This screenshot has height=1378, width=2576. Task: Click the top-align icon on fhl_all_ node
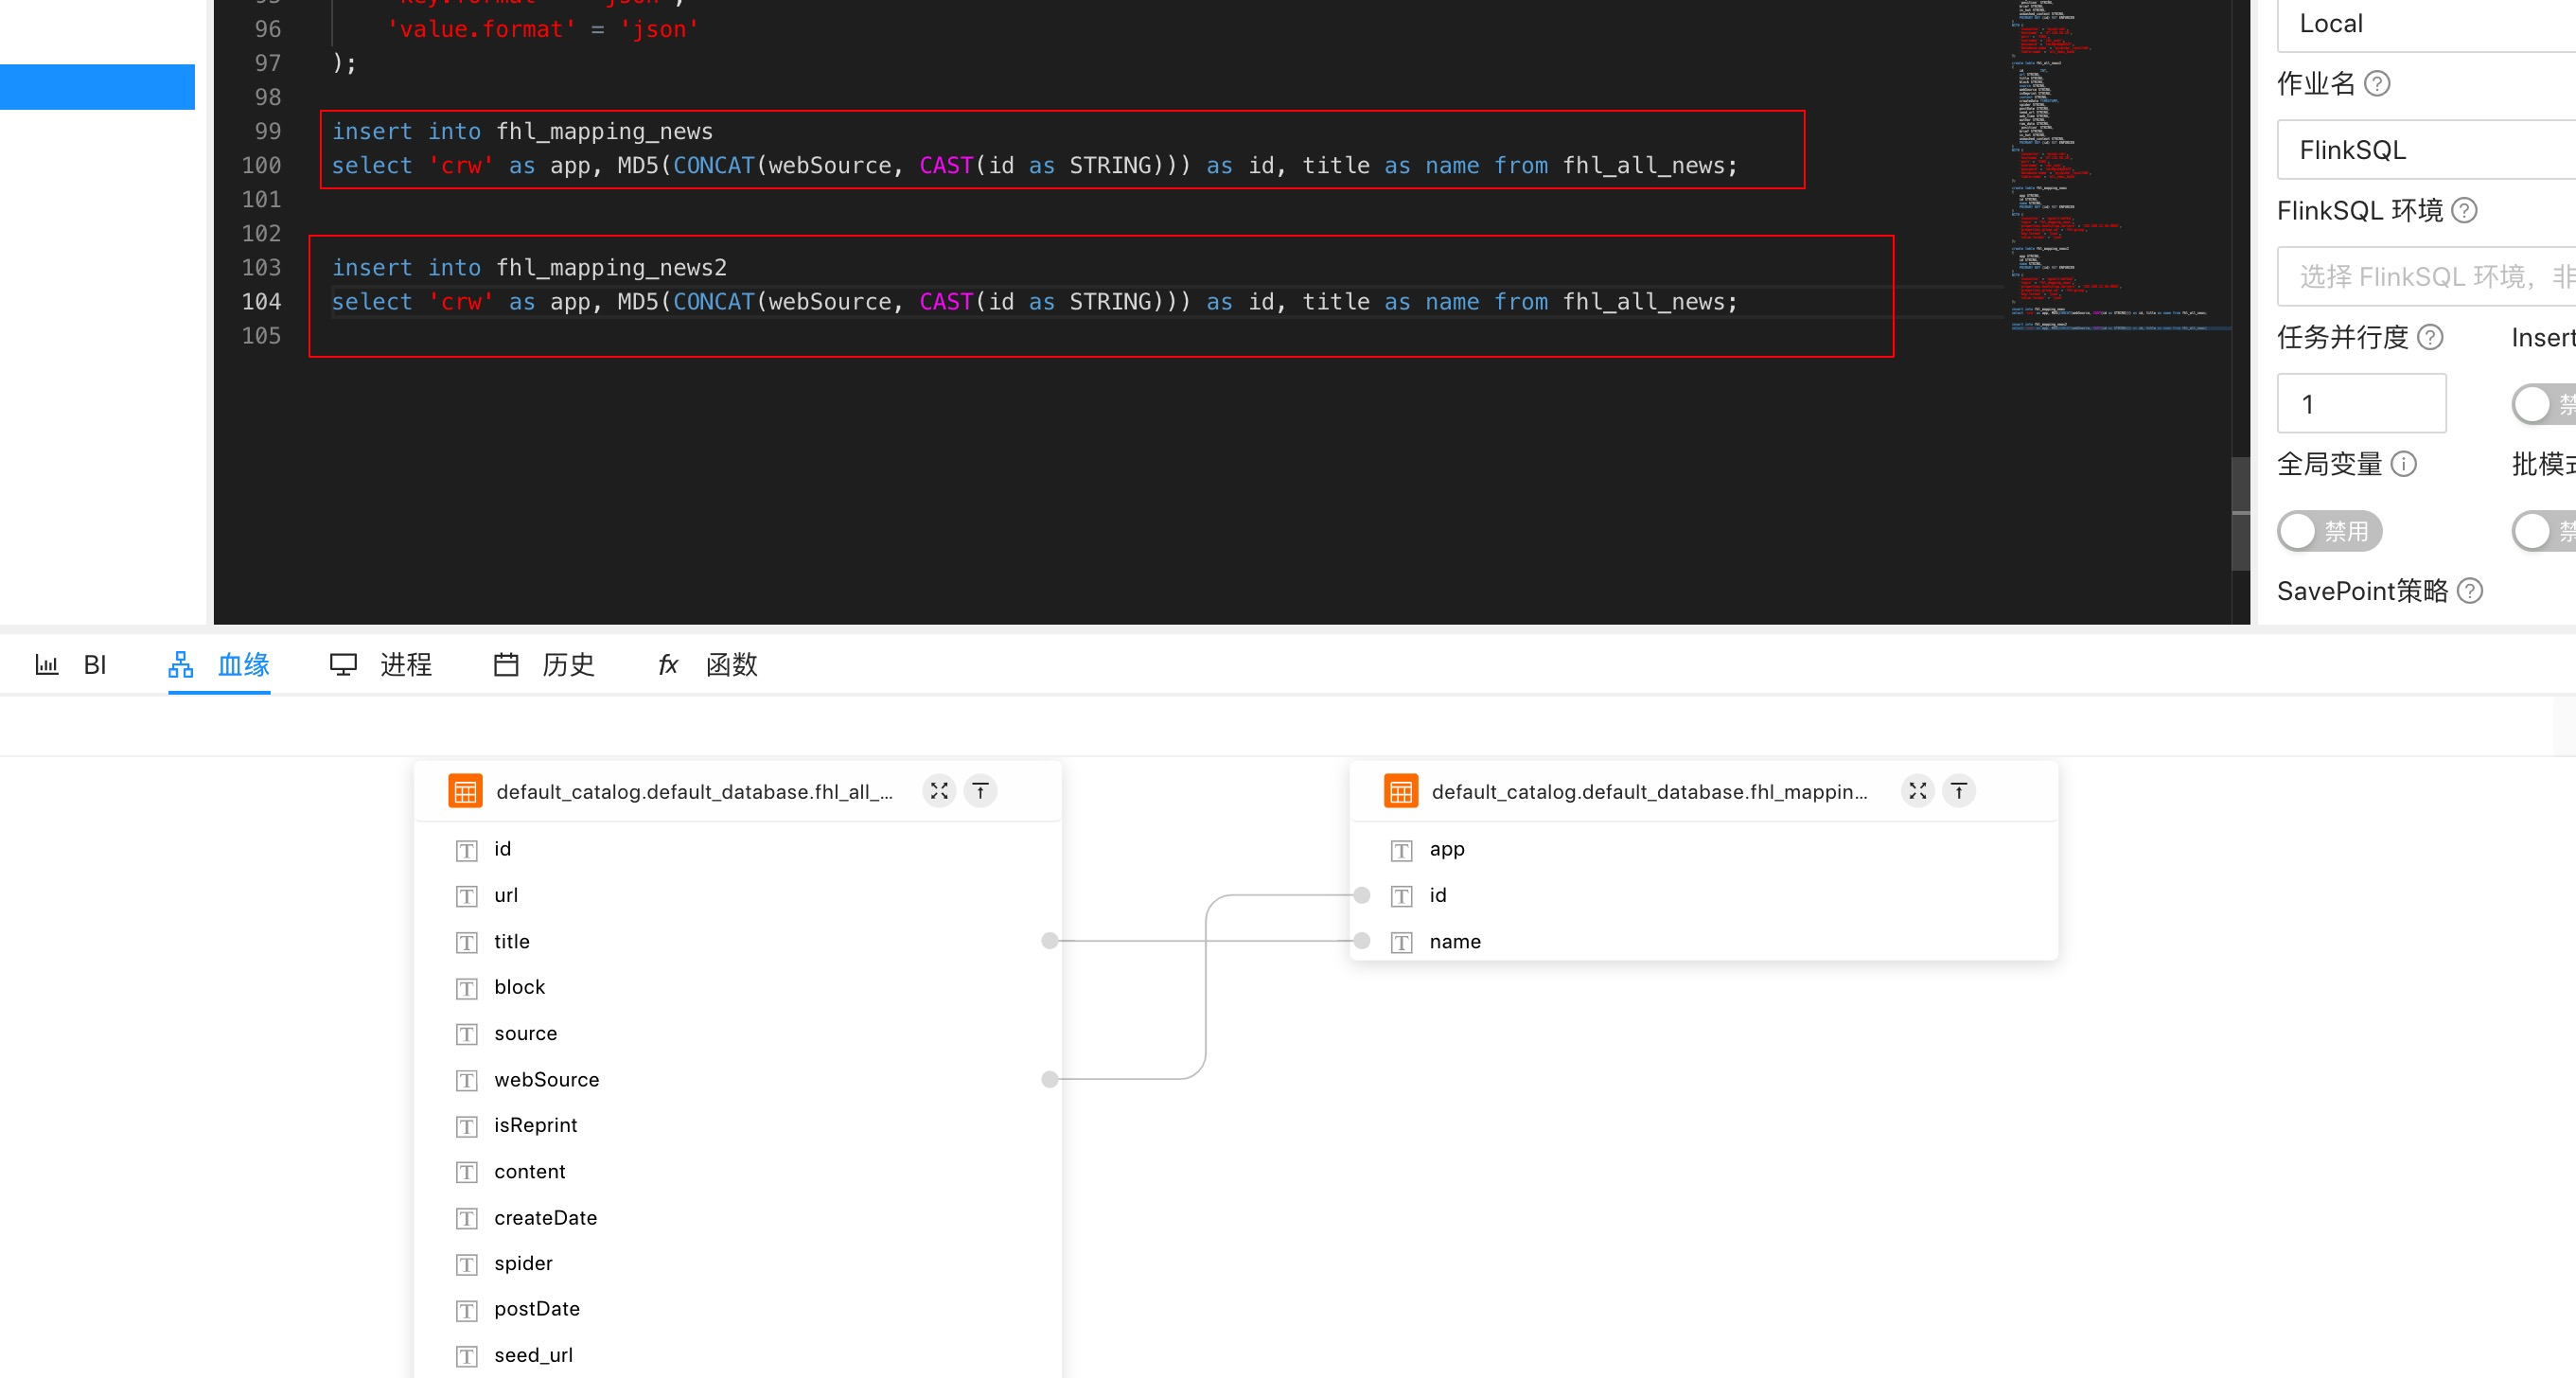pyautogui.click(x=980, y=791)
